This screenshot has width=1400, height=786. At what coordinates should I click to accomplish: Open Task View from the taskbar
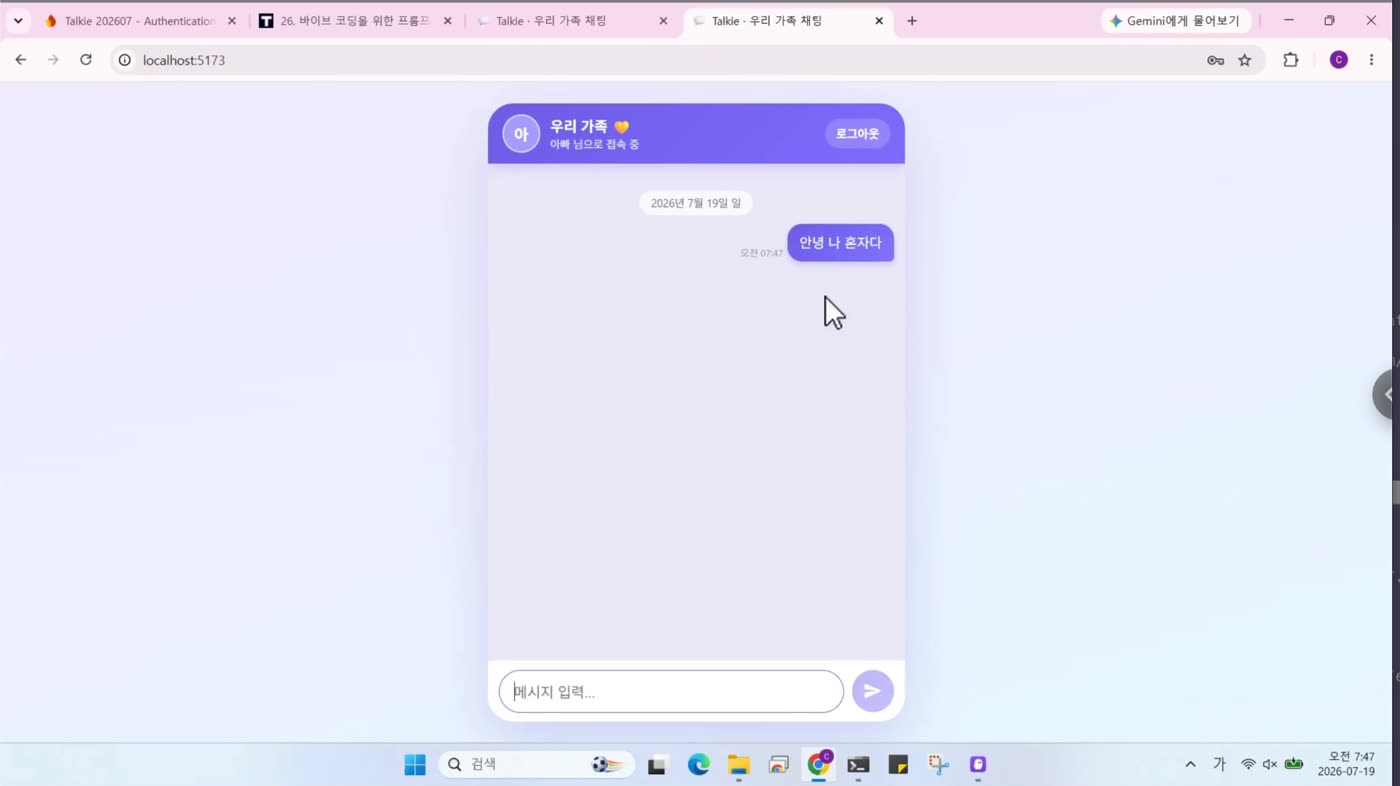(657, 765)
